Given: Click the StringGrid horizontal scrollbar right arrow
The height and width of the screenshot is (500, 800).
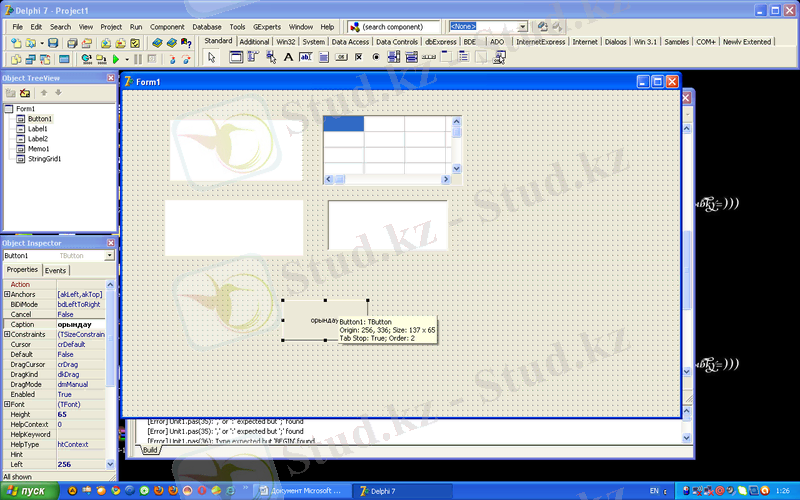Looking at the screenshot, I should [x=446, y=179].
